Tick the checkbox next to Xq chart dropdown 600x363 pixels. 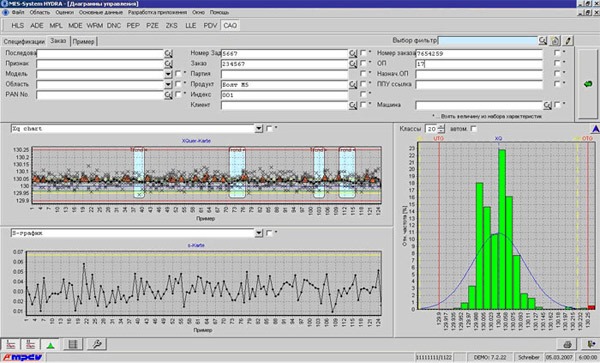point(269,129)
